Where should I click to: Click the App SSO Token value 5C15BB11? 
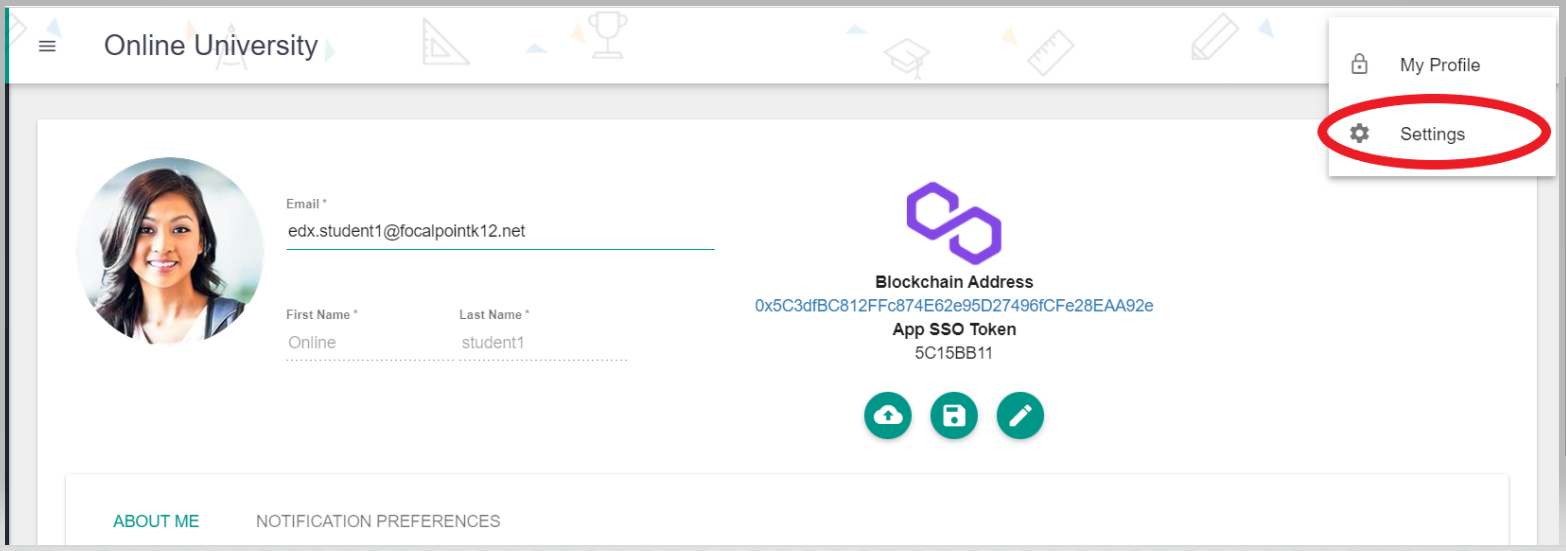[x=954, y=353]
